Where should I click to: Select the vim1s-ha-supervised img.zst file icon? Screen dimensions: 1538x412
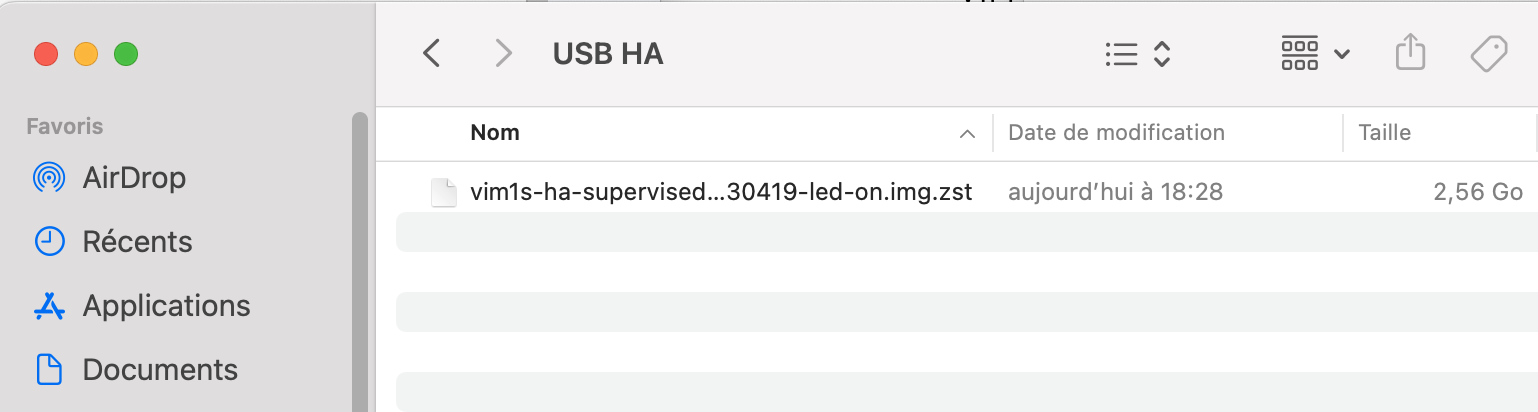pyautogui.click(x=443, y=192)
